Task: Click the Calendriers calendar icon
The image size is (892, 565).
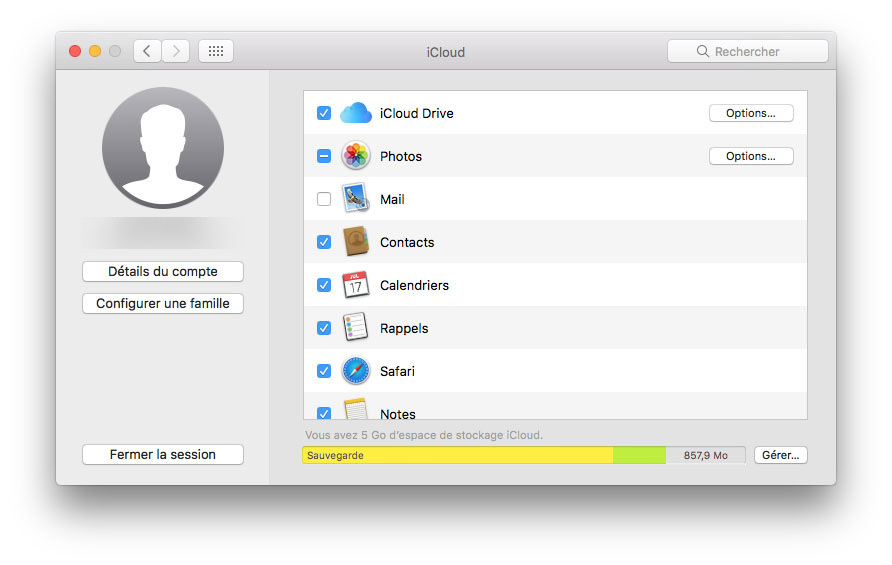Action: point(355,285)
